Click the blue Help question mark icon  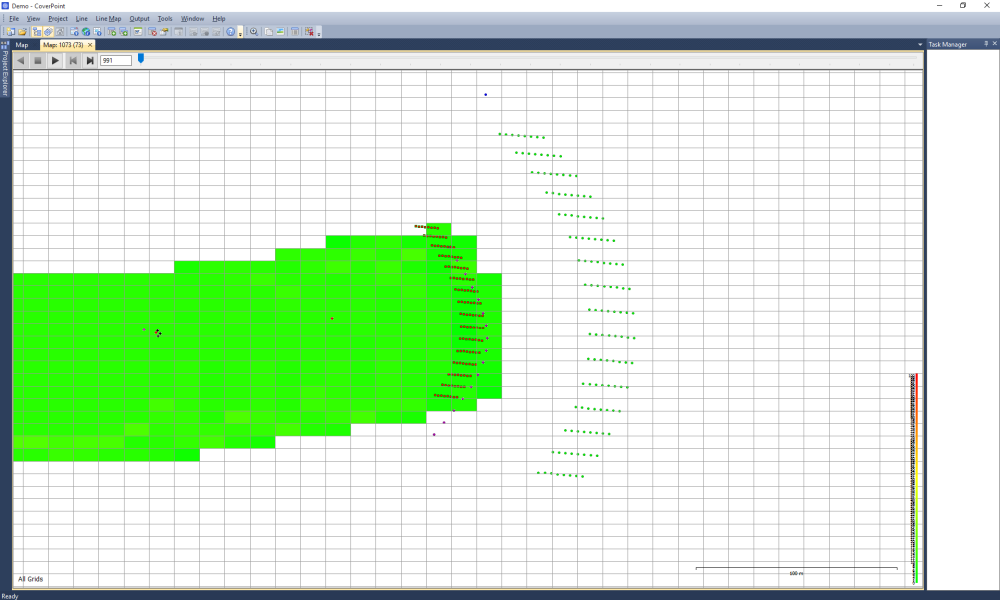pos(230,32)
